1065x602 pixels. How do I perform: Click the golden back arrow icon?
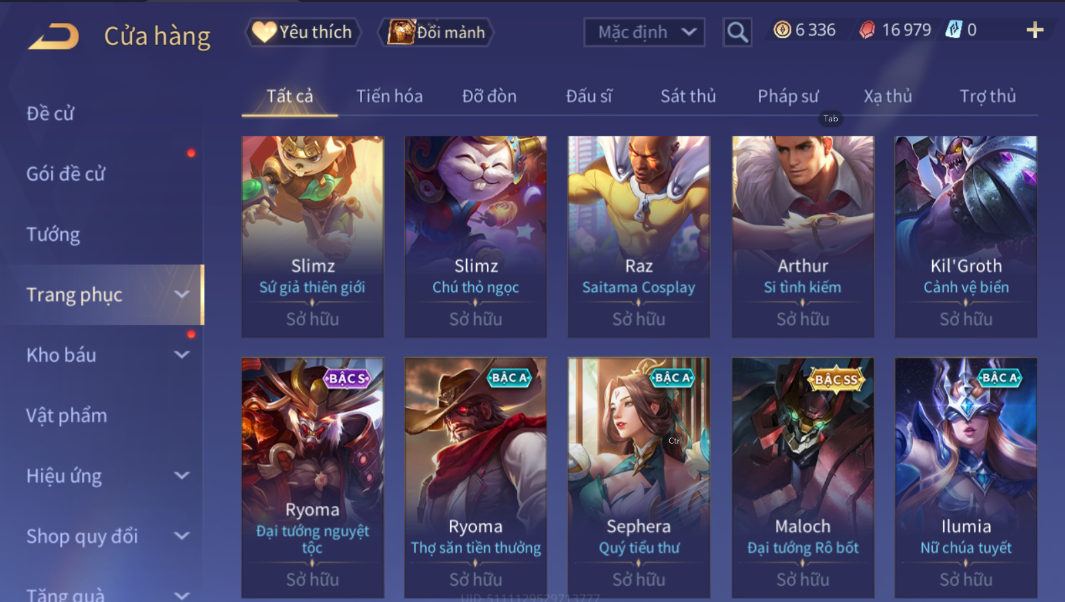pyautogui.click(x=54, y=36)
